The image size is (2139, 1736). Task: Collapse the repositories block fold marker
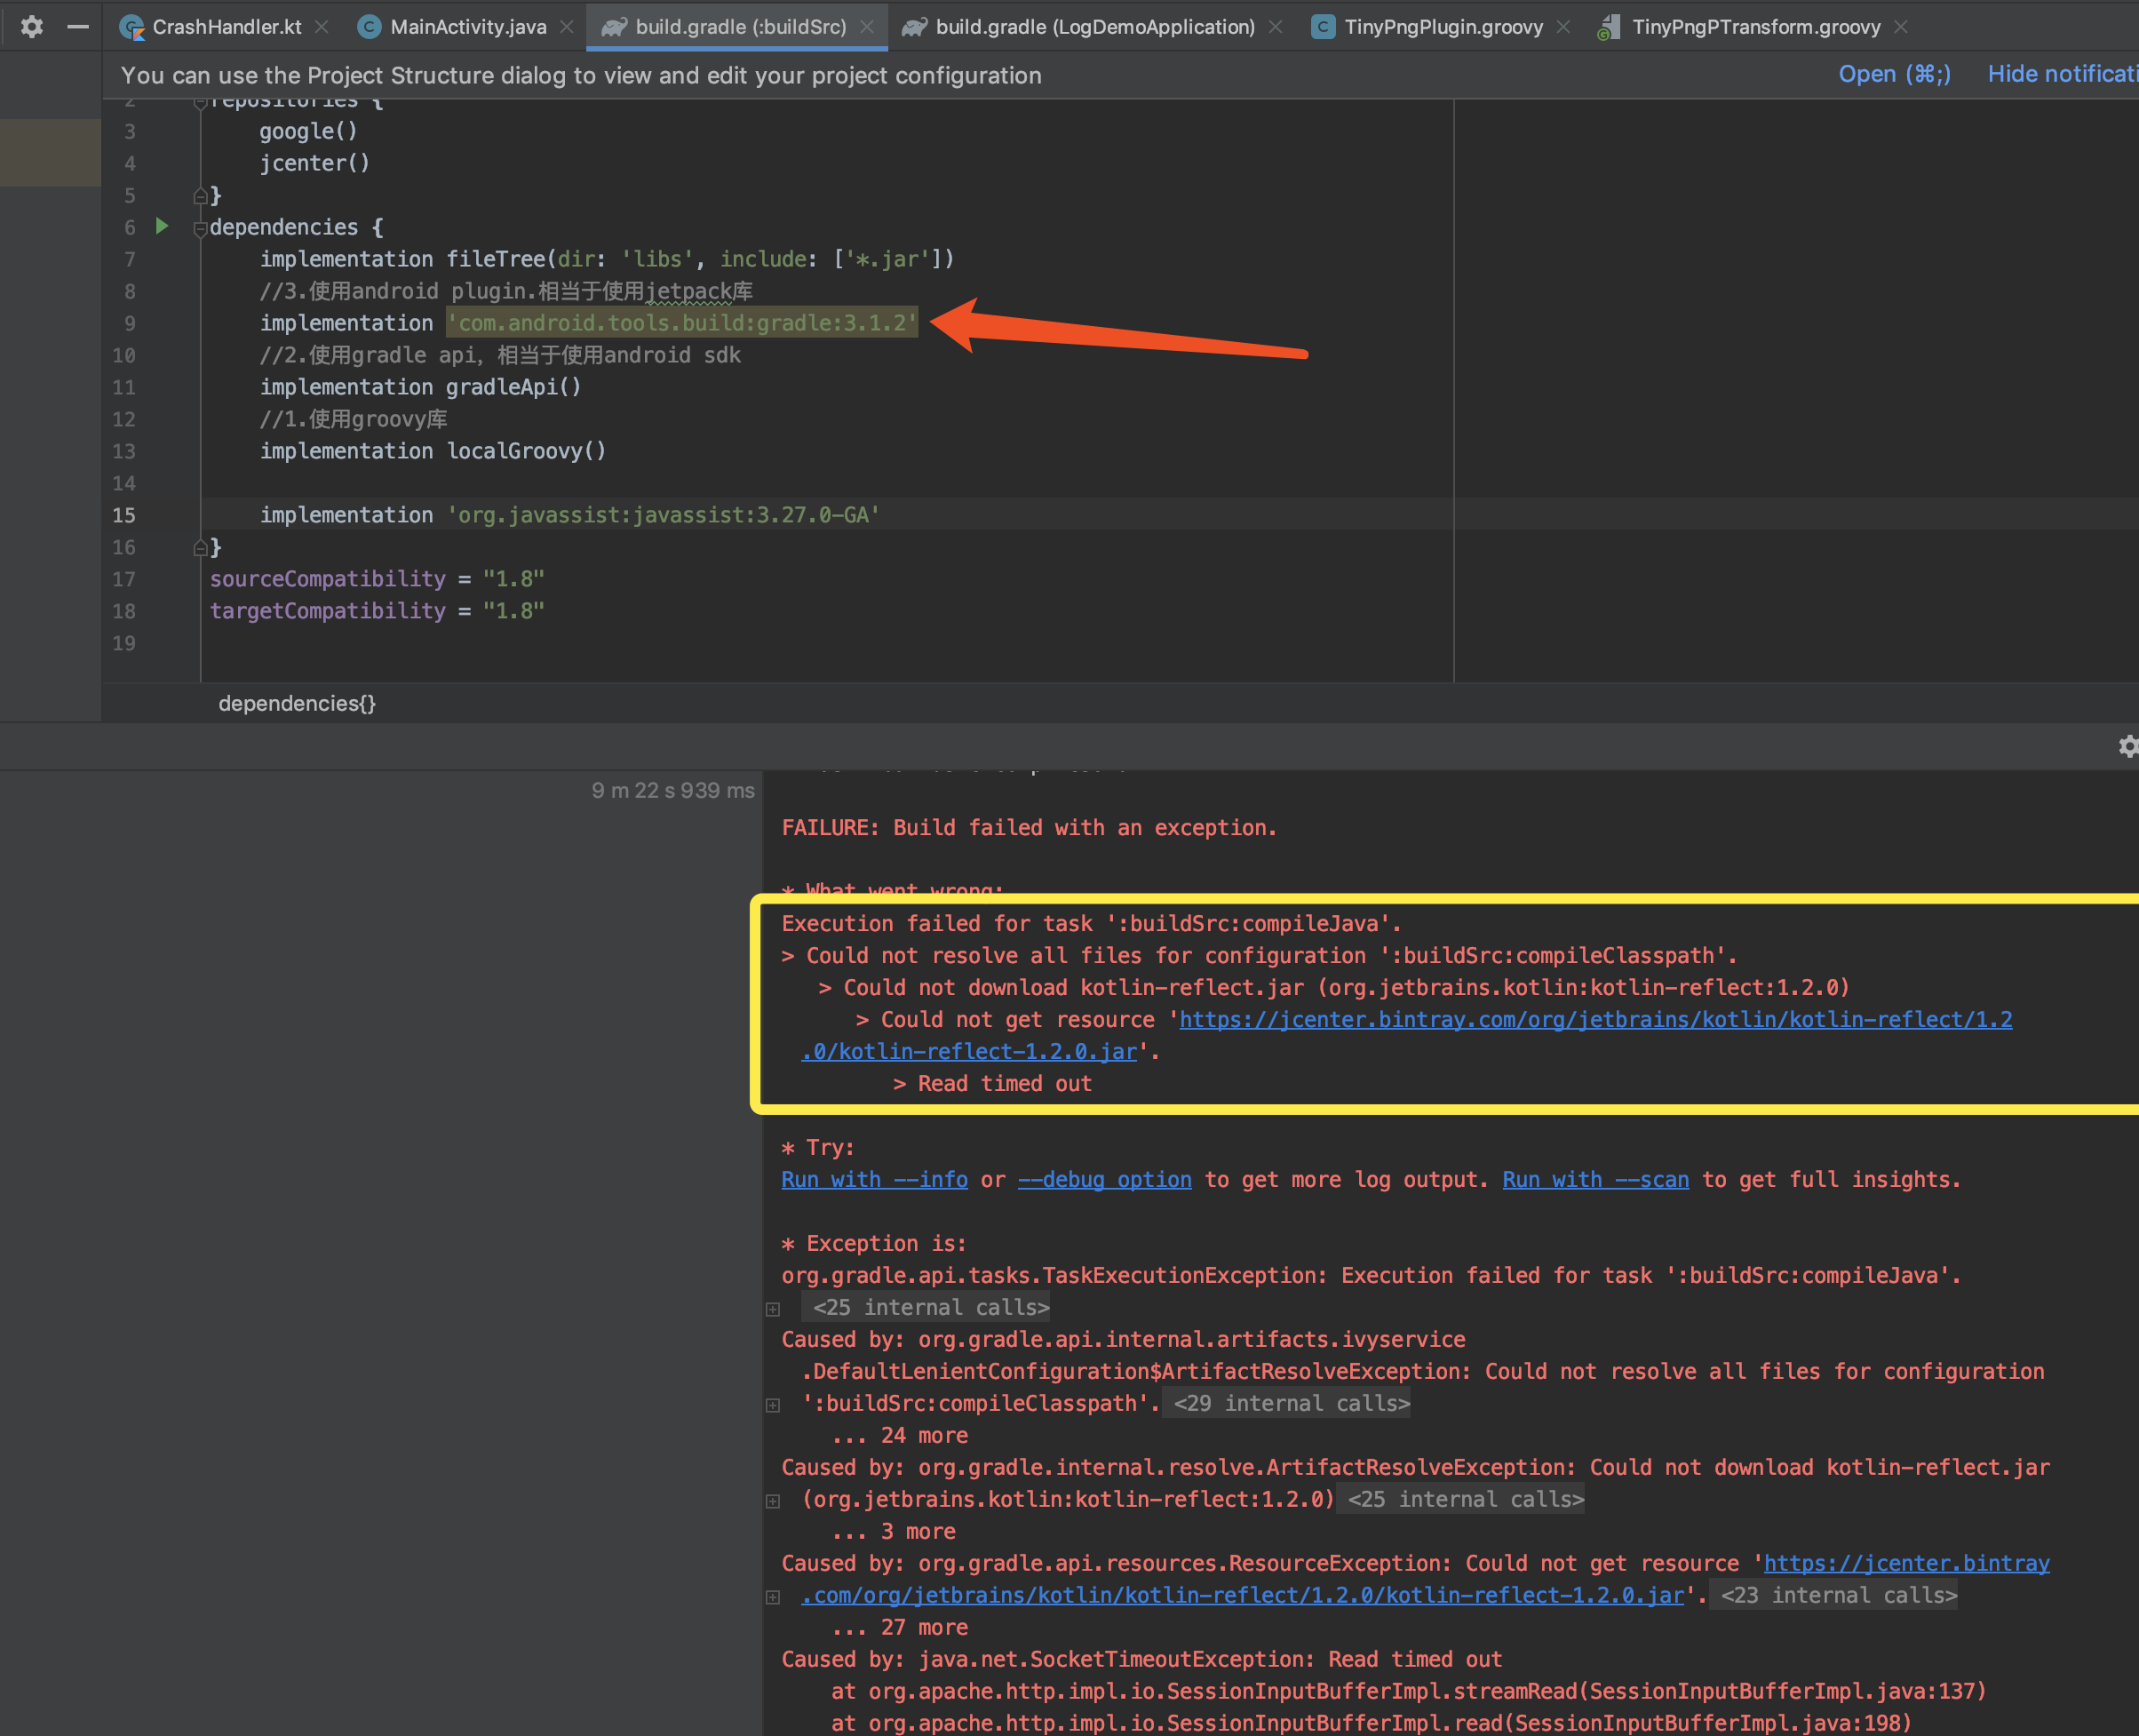click(x=200, y=103)
